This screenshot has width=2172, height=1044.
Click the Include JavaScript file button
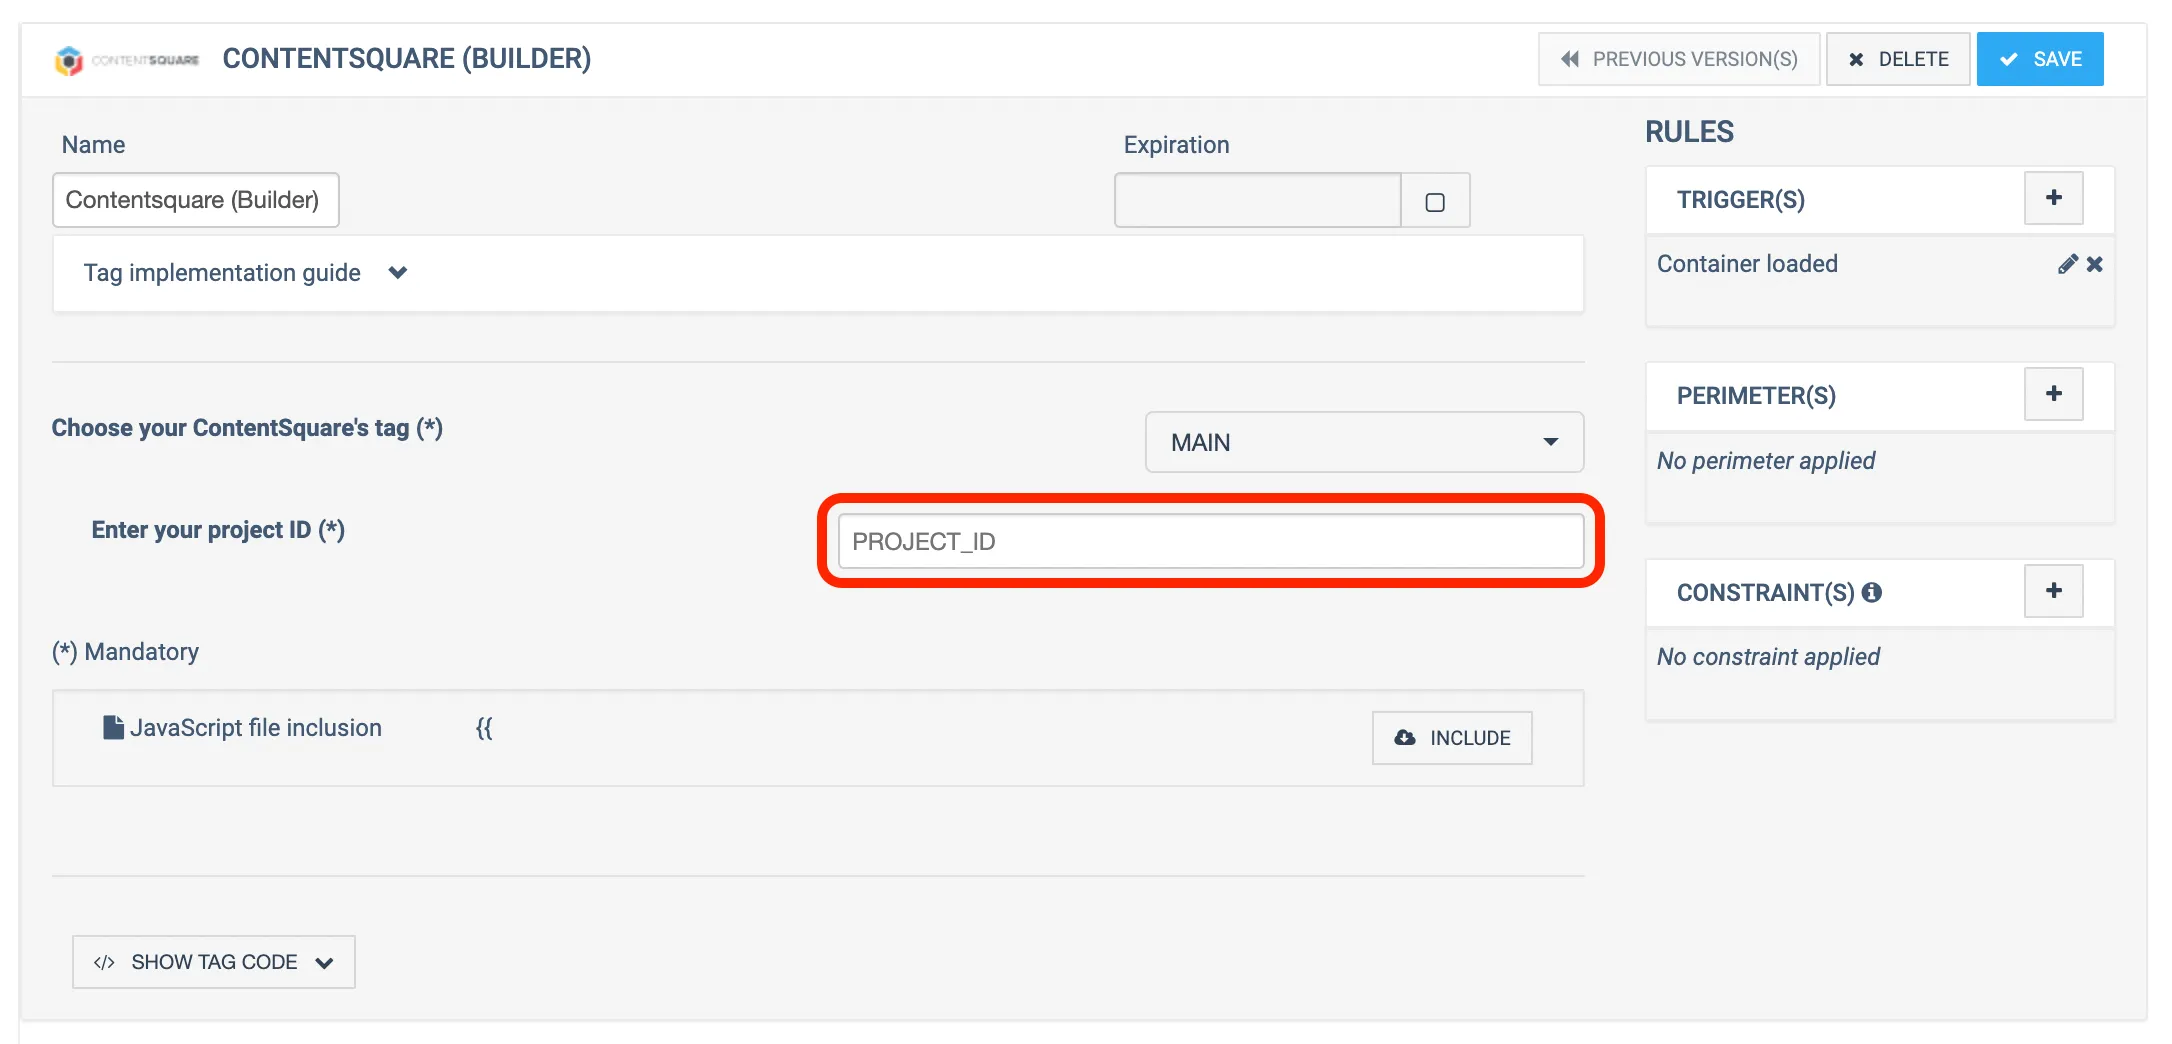coord(1451,738)
